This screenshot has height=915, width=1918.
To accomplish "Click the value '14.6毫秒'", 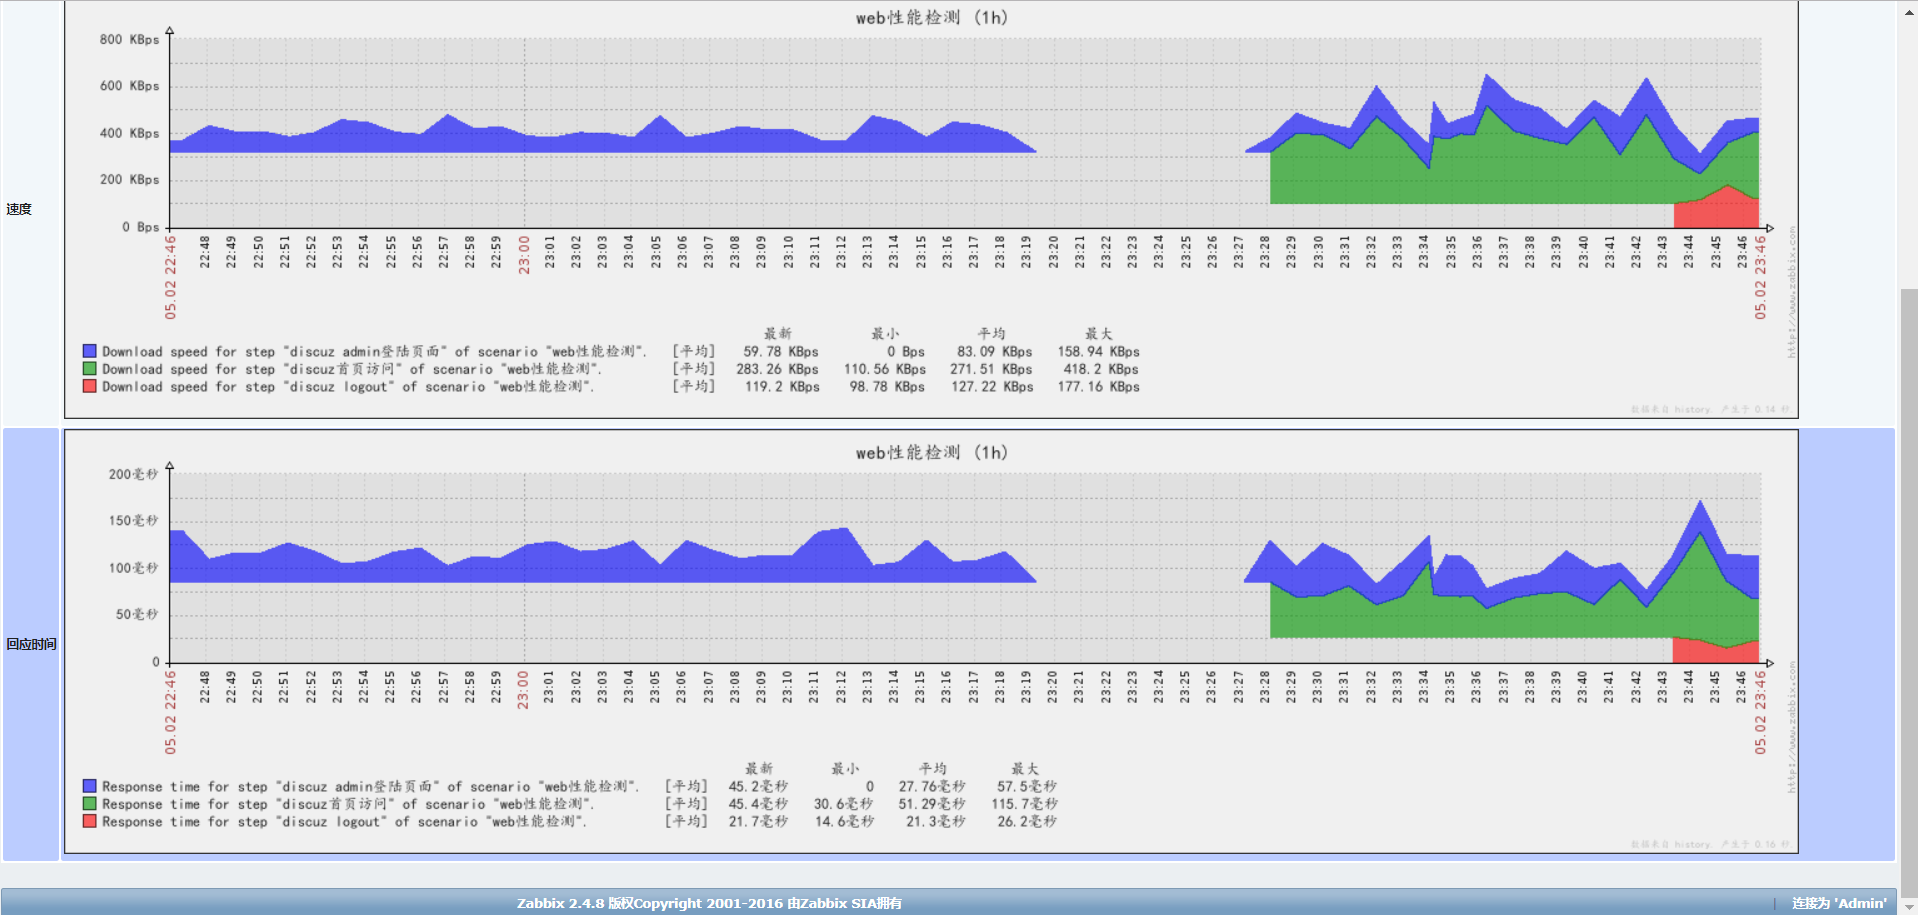I will (844, 821).
